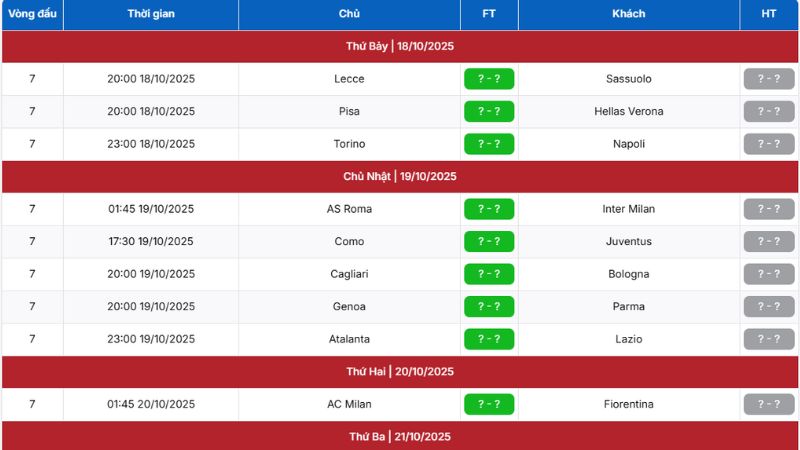The width and height of the screenshot is (800, 450).
Task: Click the Thời gian column header
Action: point(151,14)
